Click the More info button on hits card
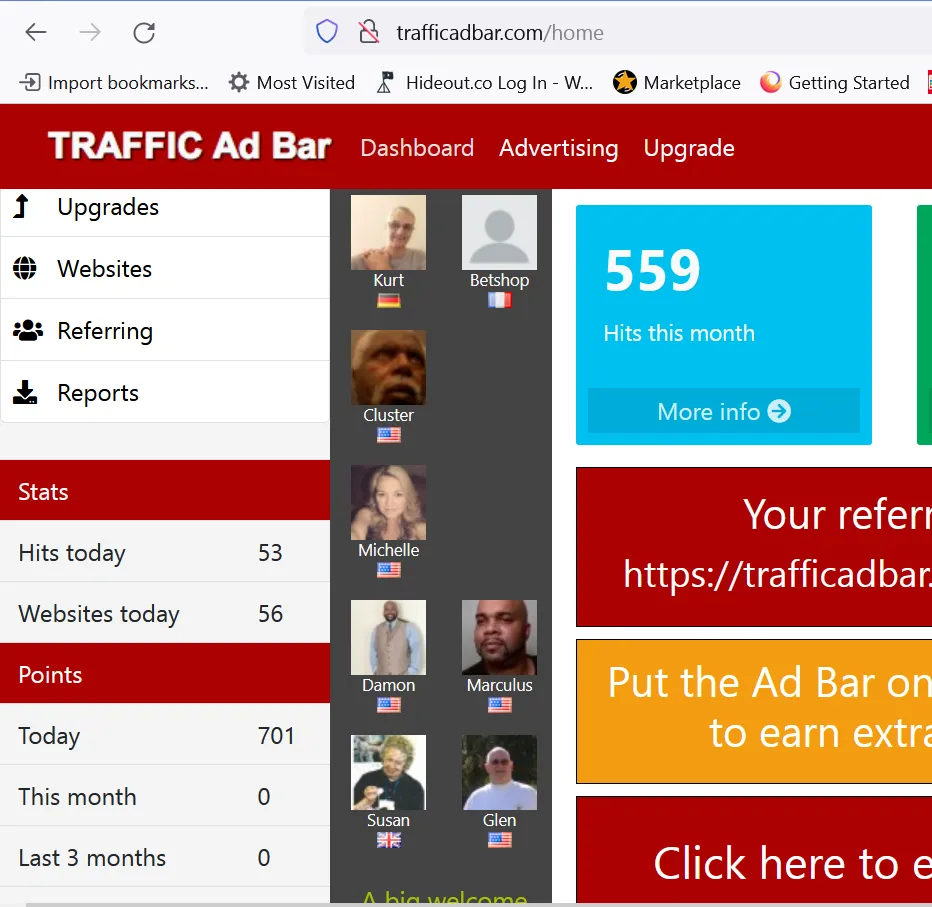 (723, 411)
